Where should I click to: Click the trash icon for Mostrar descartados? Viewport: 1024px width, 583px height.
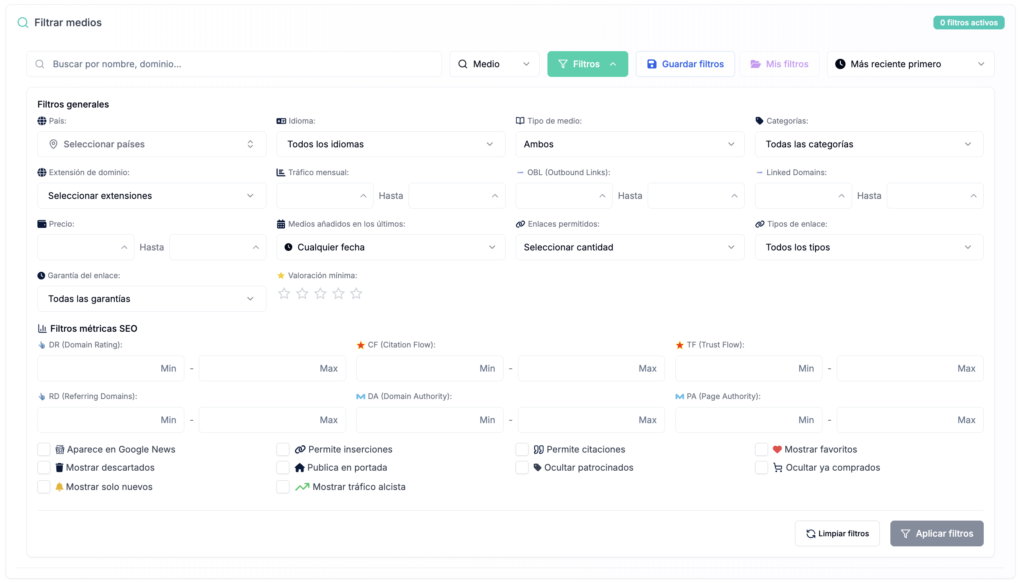(59, 467)
